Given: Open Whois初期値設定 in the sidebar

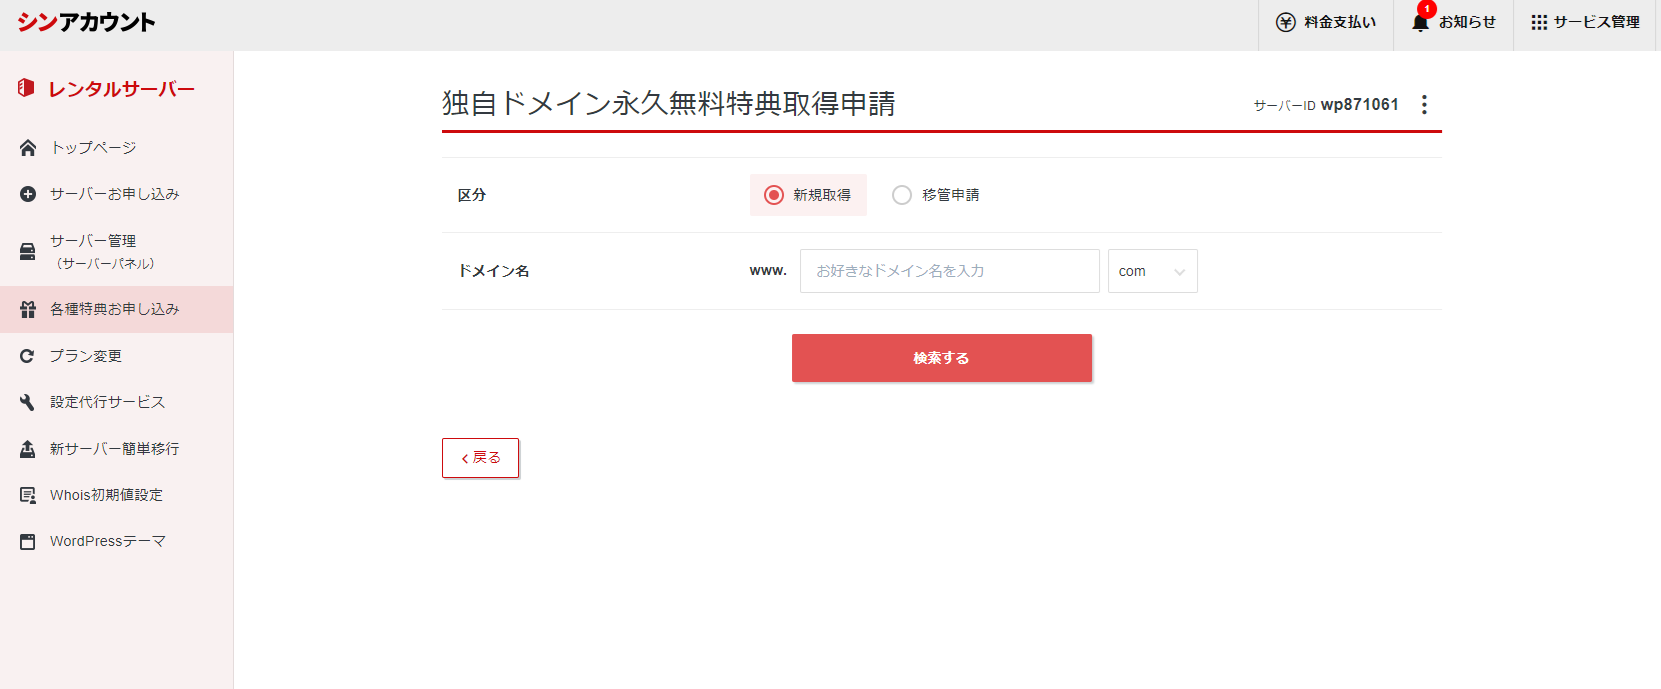Looking at the screenshot, I should pos(106,495).
